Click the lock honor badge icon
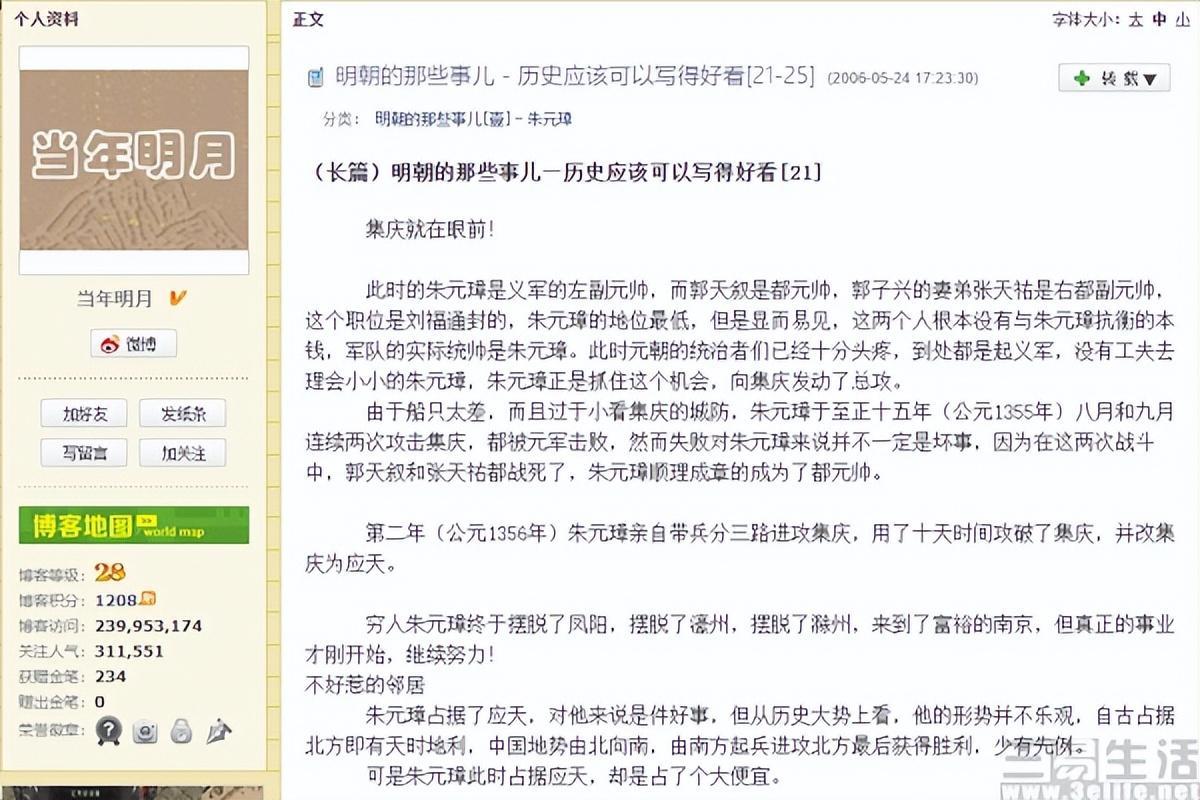The width and height of the screenshot is (1200, 800). click(x=181, y=731)
